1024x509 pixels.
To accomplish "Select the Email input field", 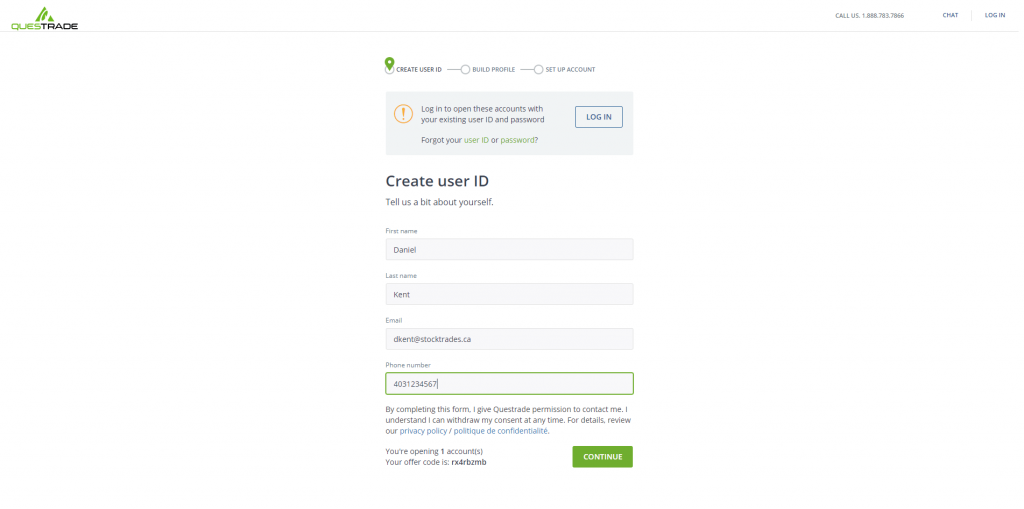I will click(x=509, y=339).
